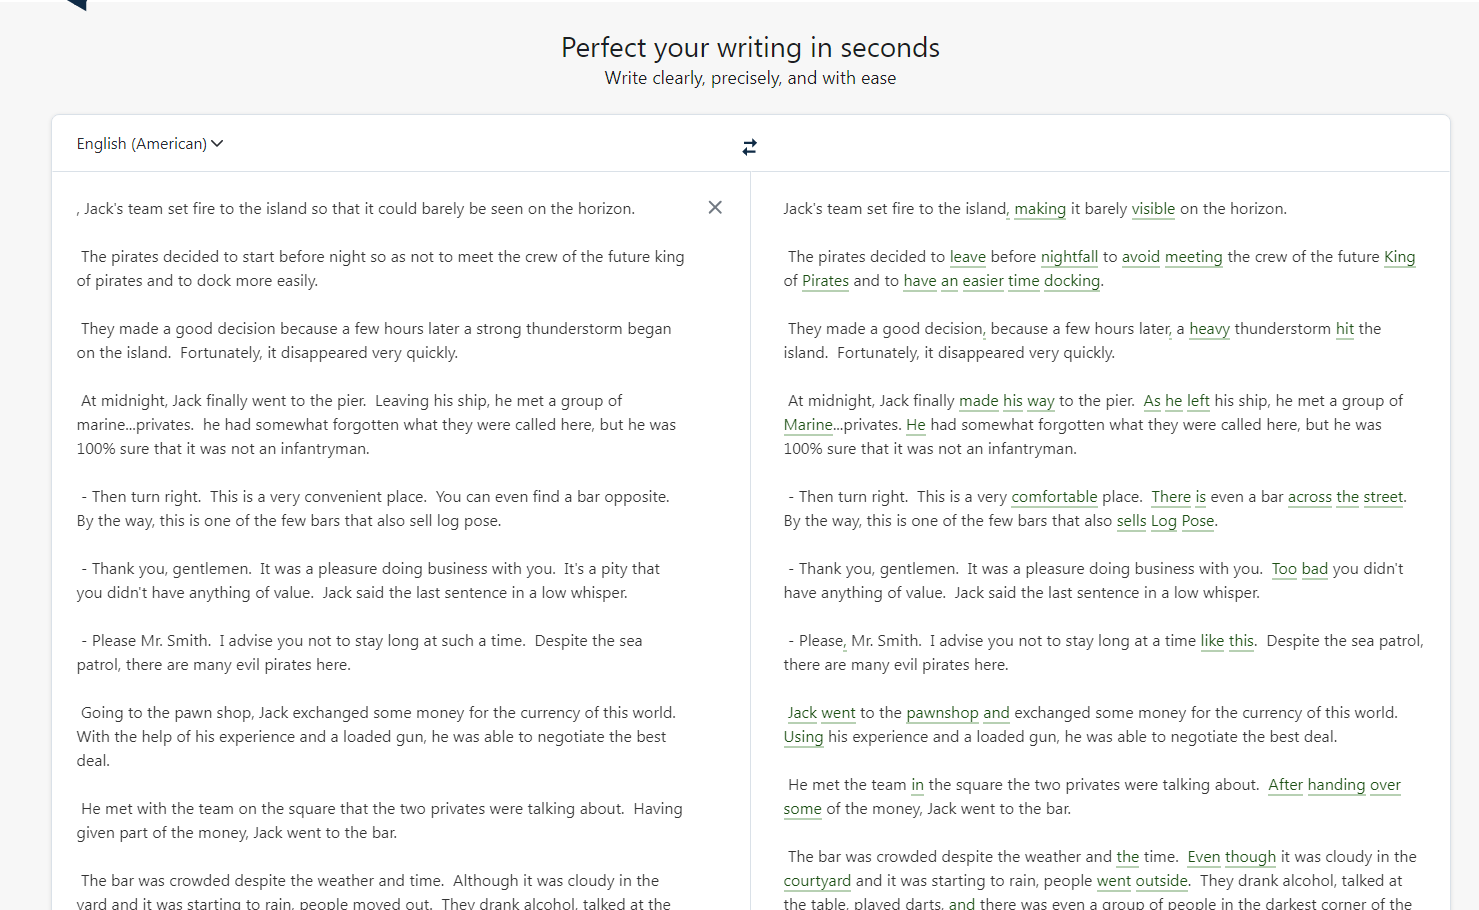1479x910 pixels.
Task: Clear the input text with X icon
Action: click(715, 208)
